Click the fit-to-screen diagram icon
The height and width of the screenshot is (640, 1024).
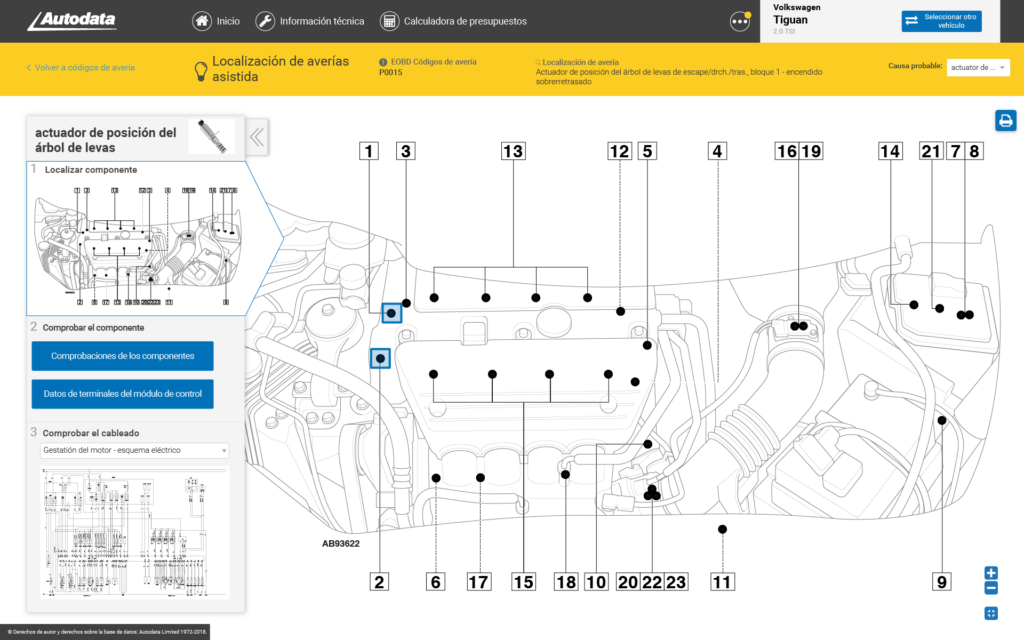click(991, 613)
